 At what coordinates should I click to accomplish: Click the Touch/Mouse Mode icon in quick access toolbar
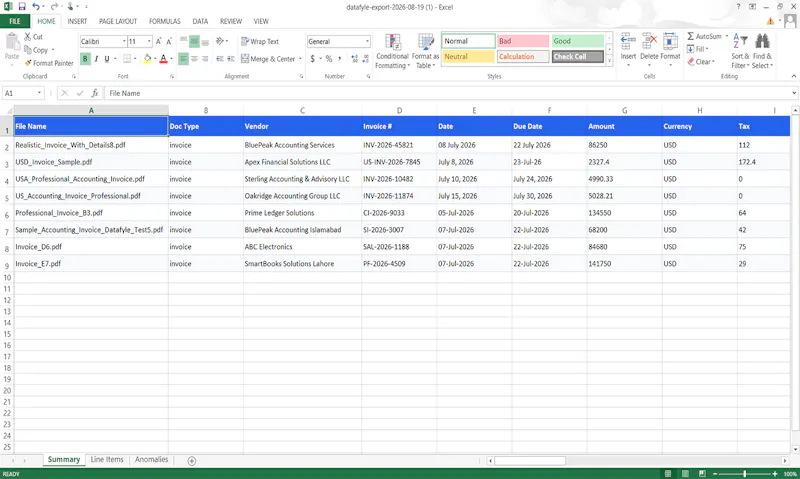click(70, 7)
